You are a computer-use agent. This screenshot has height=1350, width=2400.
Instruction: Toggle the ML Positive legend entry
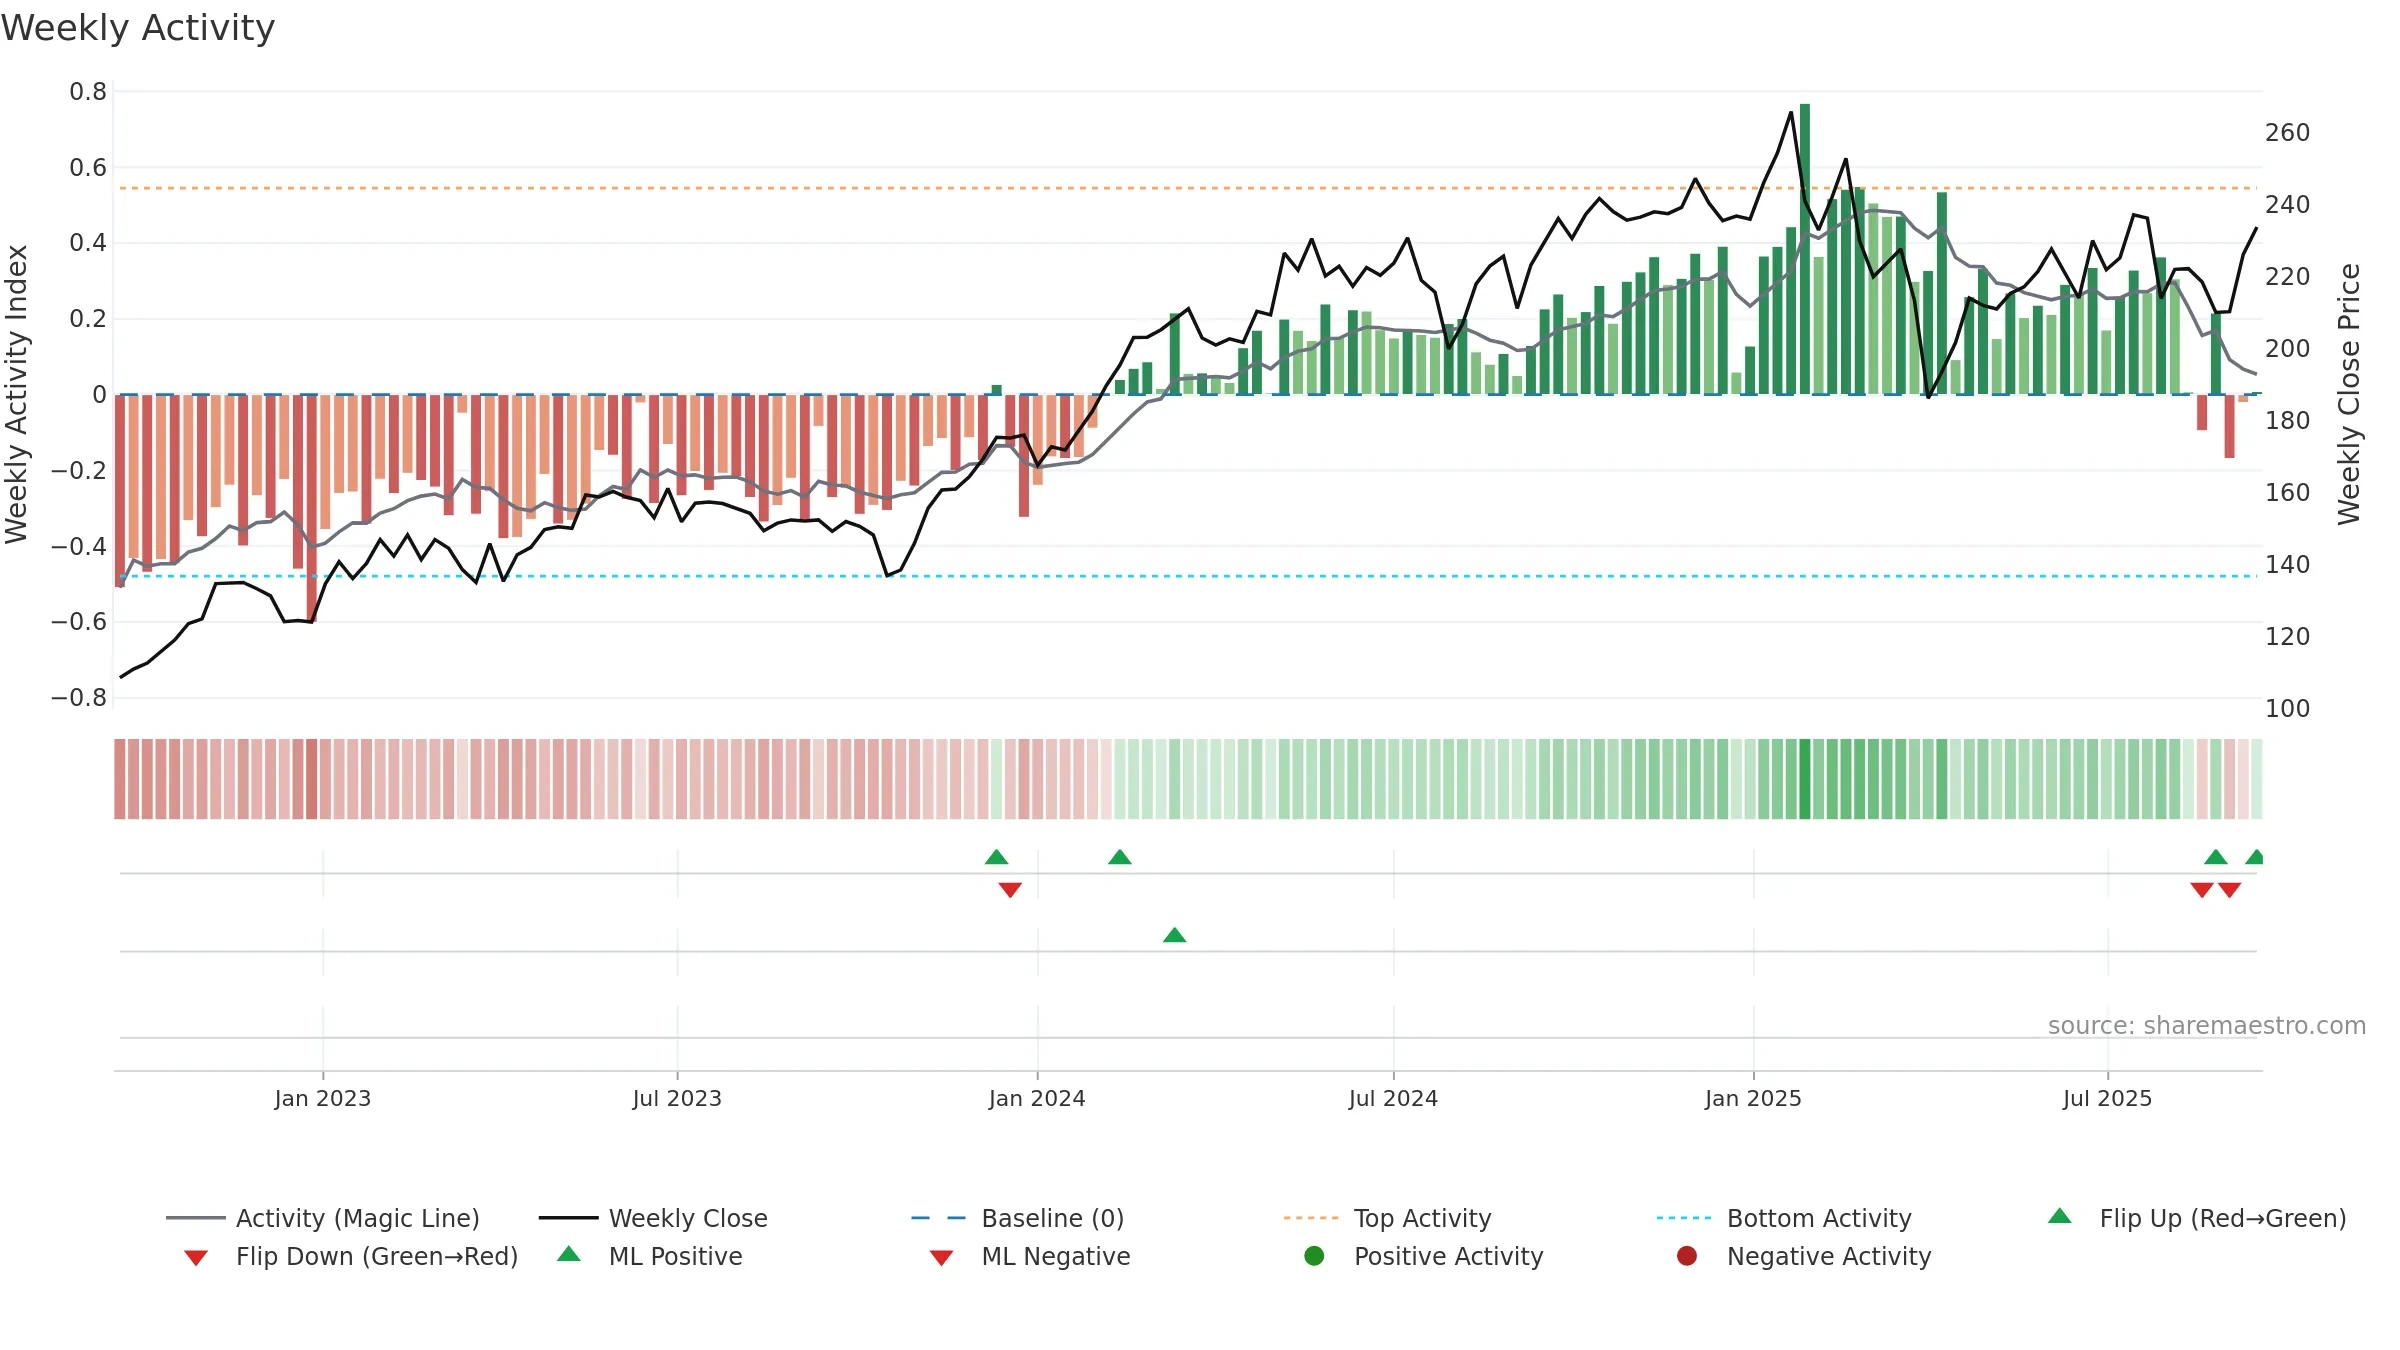(x=649, y=1256)
